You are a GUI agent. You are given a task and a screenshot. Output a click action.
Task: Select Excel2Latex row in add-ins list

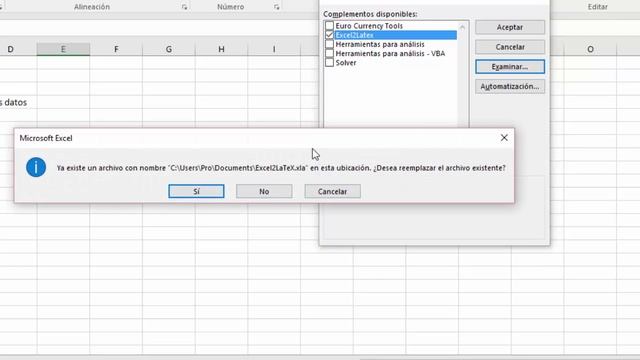click(395, 35)
